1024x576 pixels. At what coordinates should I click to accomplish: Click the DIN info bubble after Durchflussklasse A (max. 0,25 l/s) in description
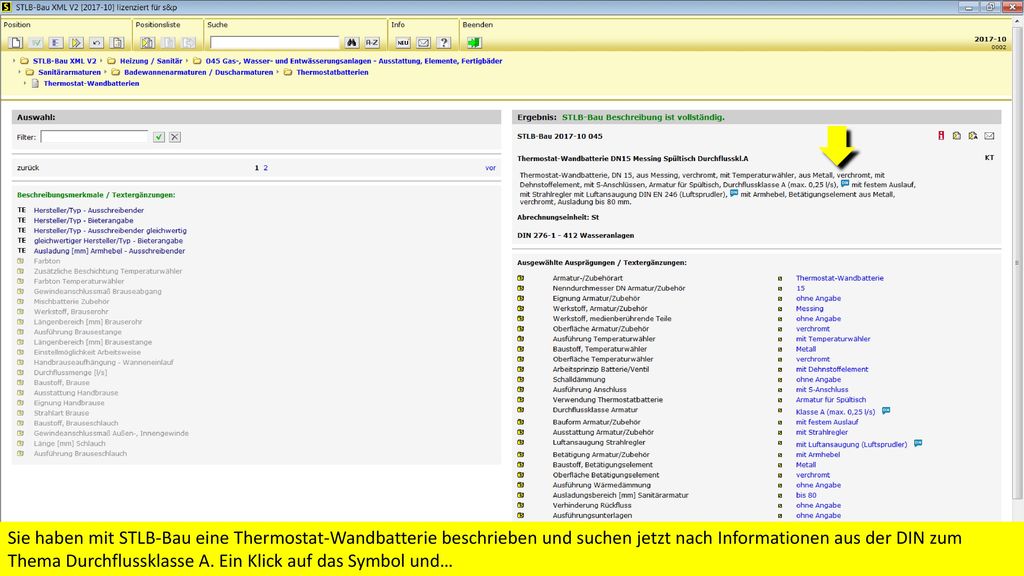tap(845, 184)
